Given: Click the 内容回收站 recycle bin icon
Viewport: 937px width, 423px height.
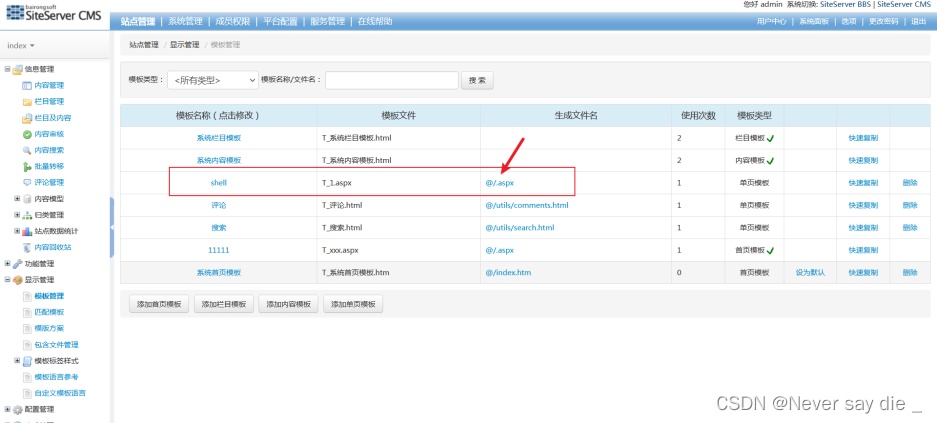Looking at the screenshot, I should pos(27,247).
